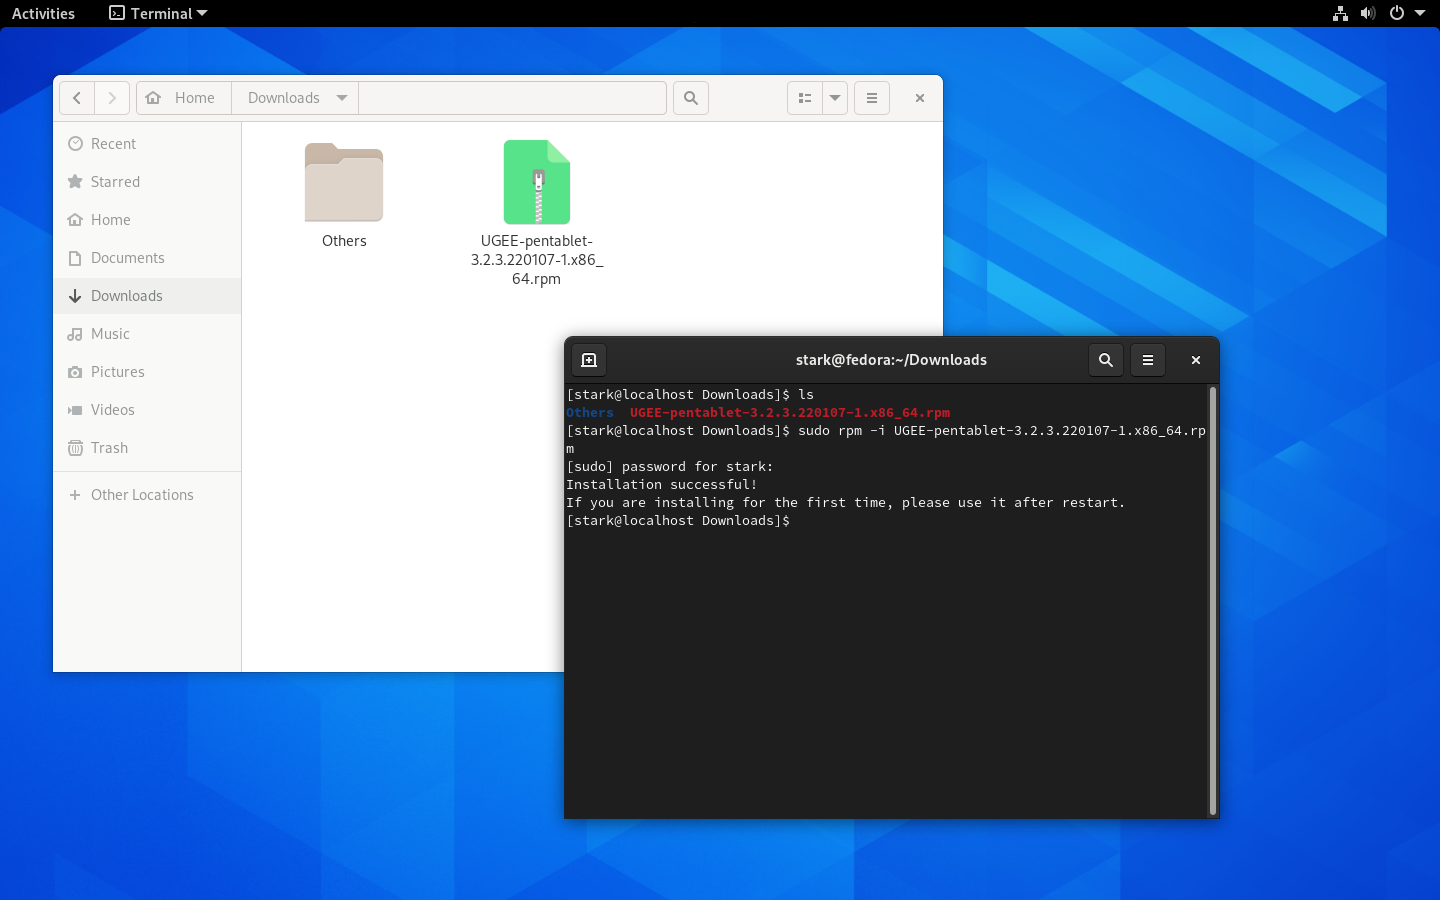
Task: Click the Files search icon
Action: coord(691,98)
